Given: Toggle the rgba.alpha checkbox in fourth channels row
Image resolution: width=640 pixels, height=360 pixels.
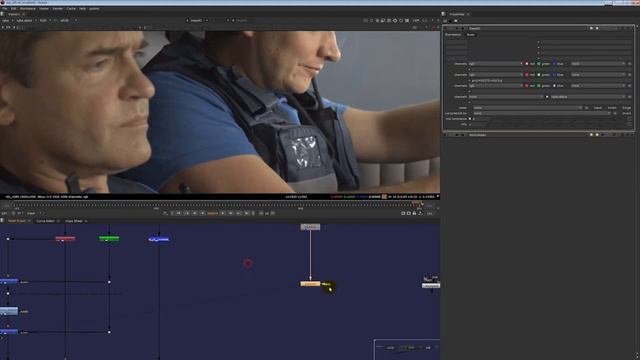Looking at the screenshot, I should pyautogui.click(x=547, y=97).
